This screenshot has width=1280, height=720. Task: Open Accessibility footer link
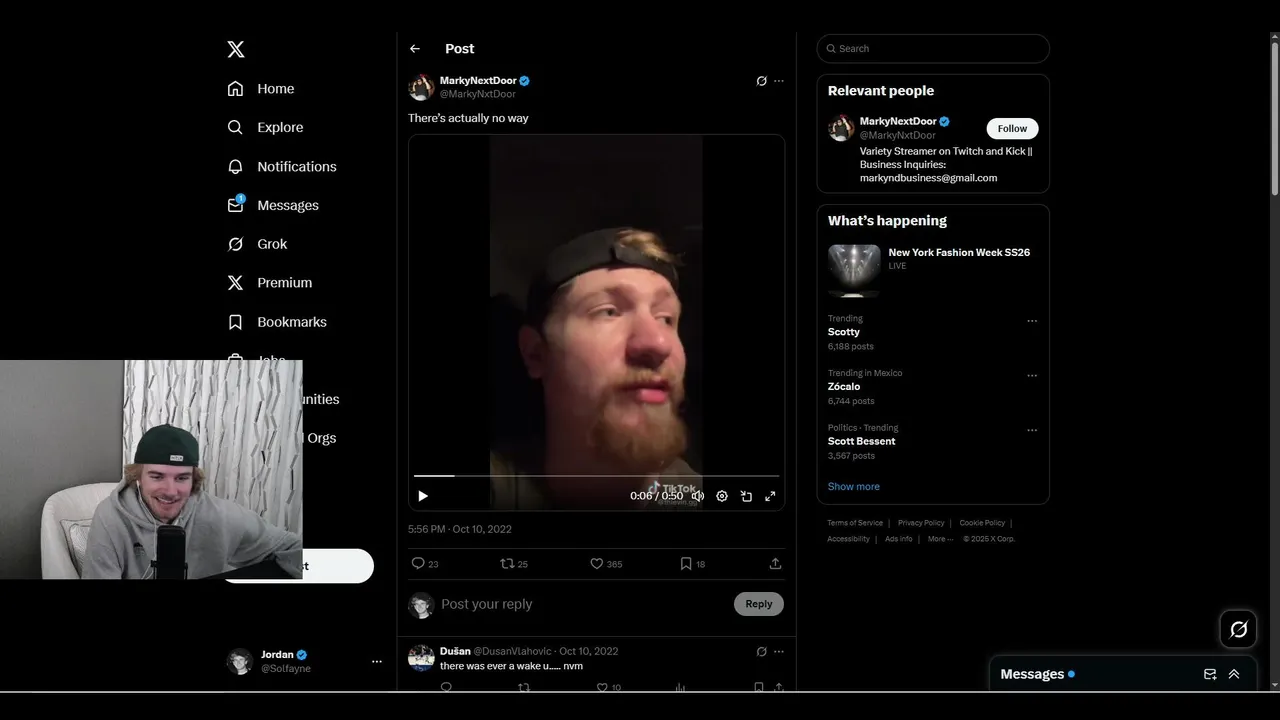point(848,539)
